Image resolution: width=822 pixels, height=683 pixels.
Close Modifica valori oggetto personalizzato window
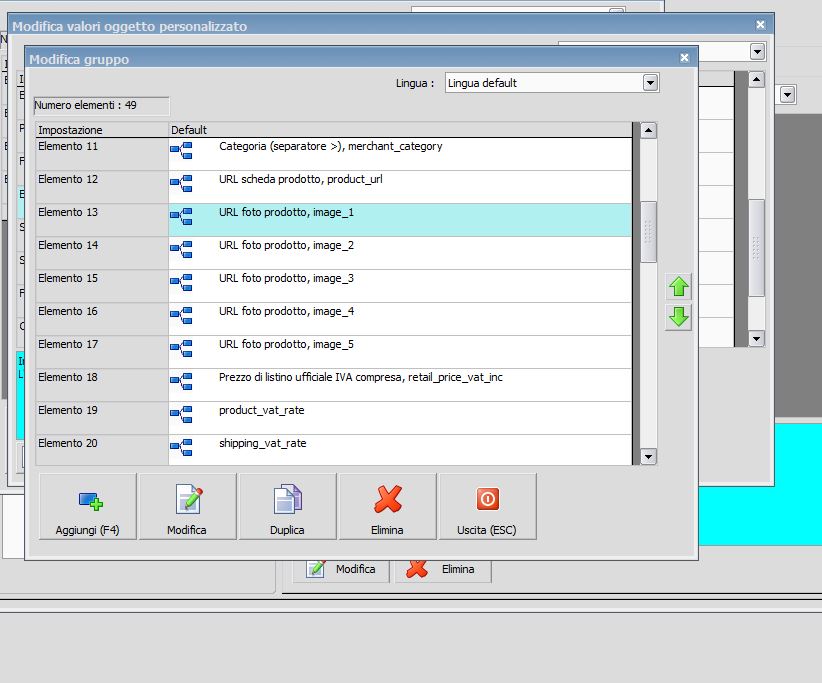pos(760,25)
